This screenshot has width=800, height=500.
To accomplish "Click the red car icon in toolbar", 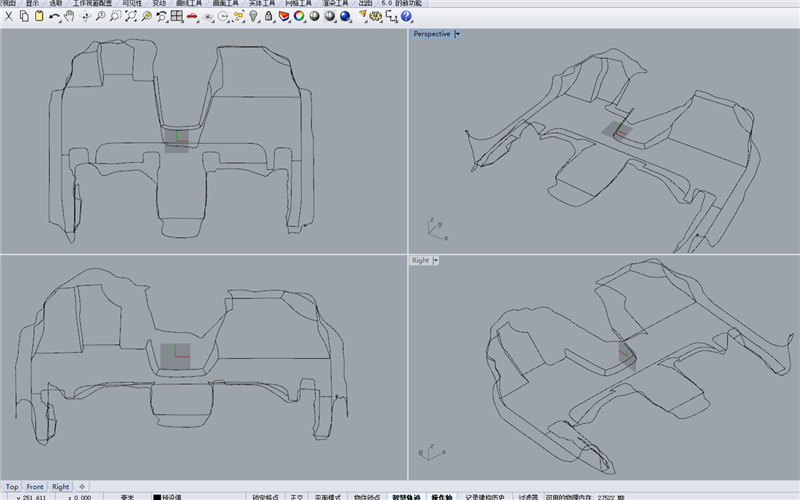I will pyautogui.click(x=192, y=17).
